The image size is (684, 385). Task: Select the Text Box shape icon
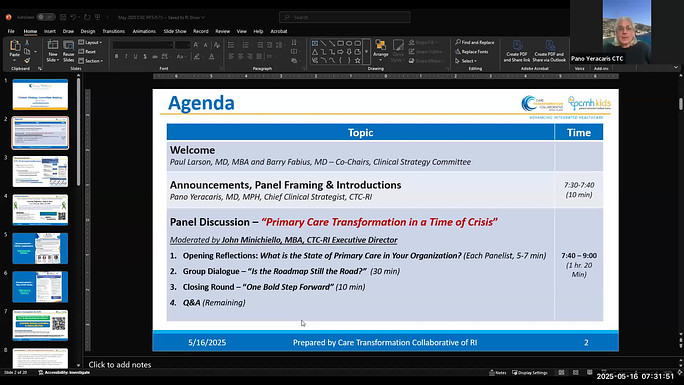pyautogui.click(x=315, y=43)
